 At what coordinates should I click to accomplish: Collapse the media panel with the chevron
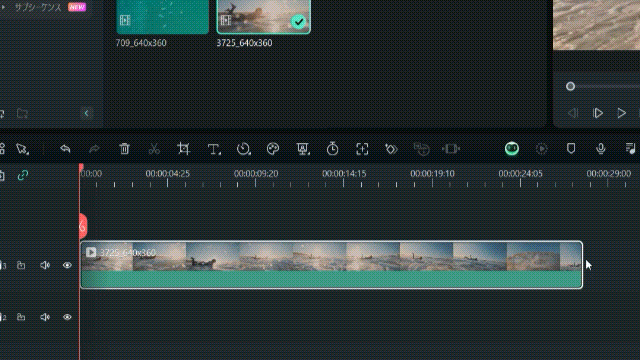coord(86,113)
